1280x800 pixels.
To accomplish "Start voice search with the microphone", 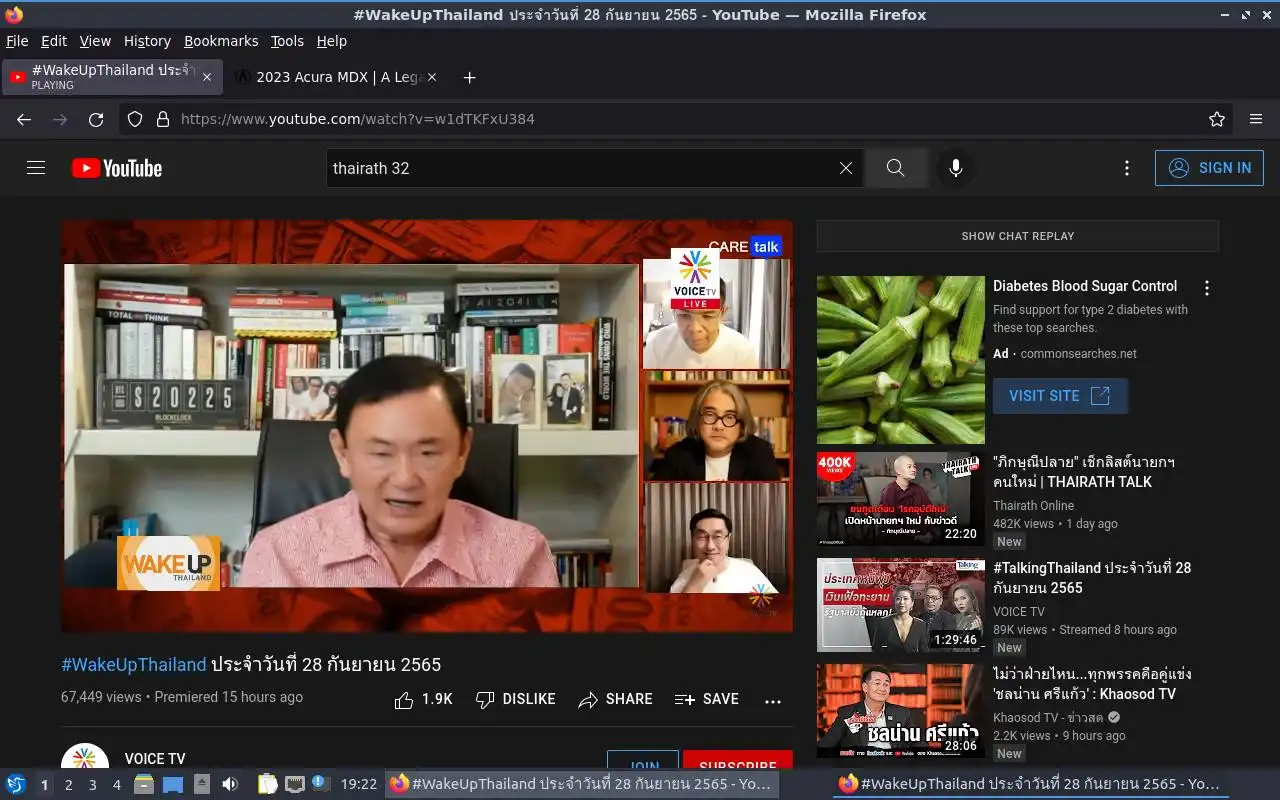I will pos(956,168).
